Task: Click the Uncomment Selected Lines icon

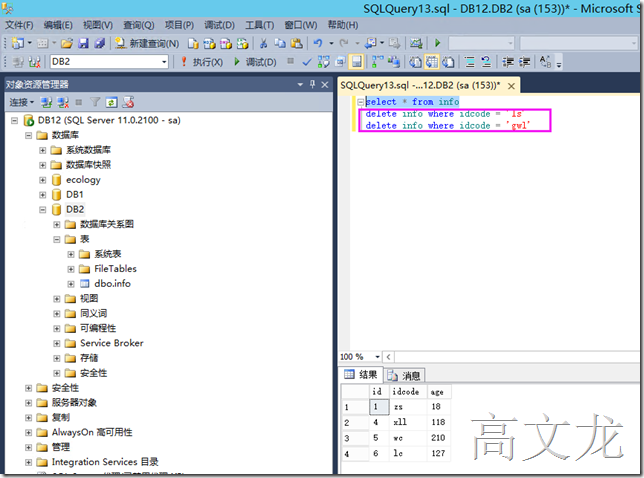Action: (x=486, y=62)
